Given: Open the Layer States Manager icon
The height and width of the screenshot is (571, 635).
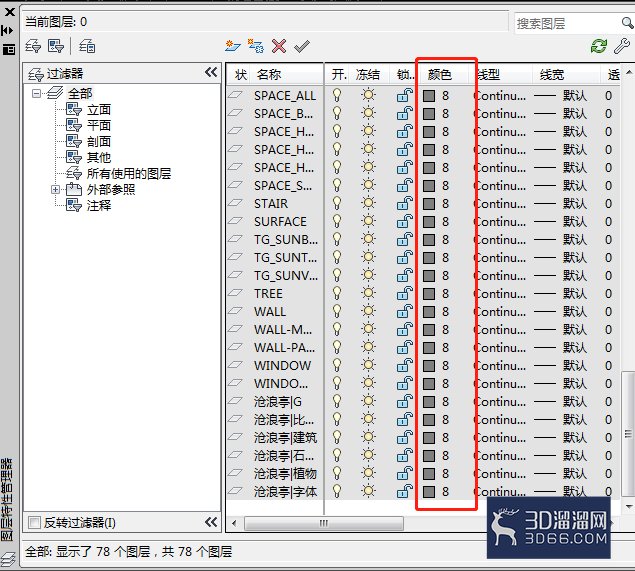Looking at the screenshot, I should click(87, 46).
